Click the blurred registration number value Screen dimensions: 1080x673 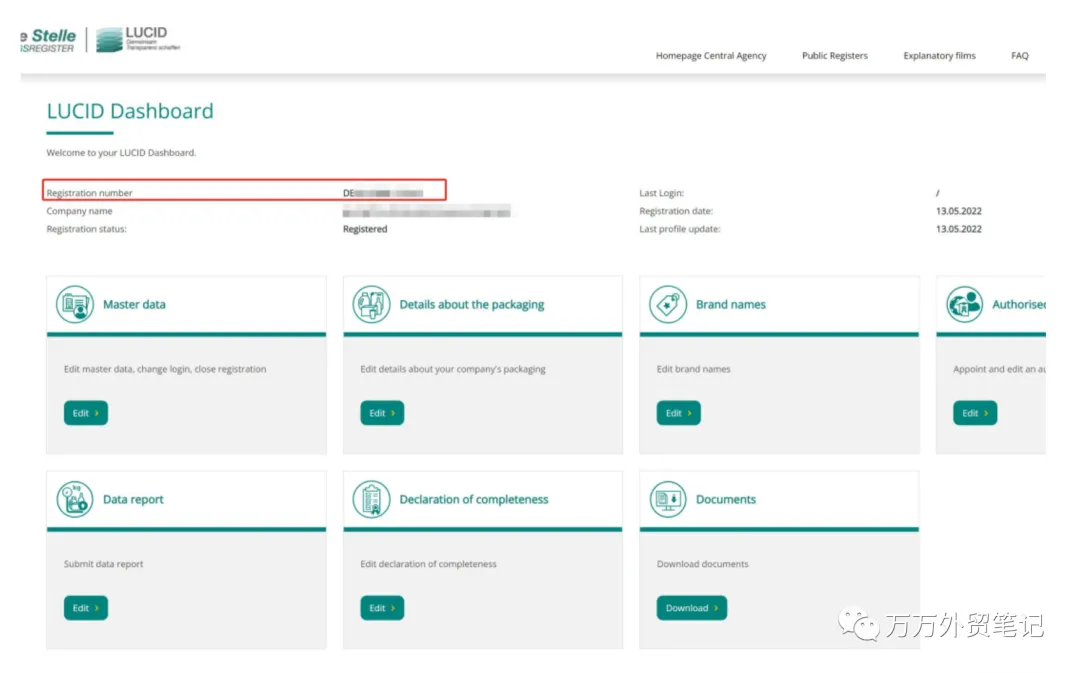(383, 193)
